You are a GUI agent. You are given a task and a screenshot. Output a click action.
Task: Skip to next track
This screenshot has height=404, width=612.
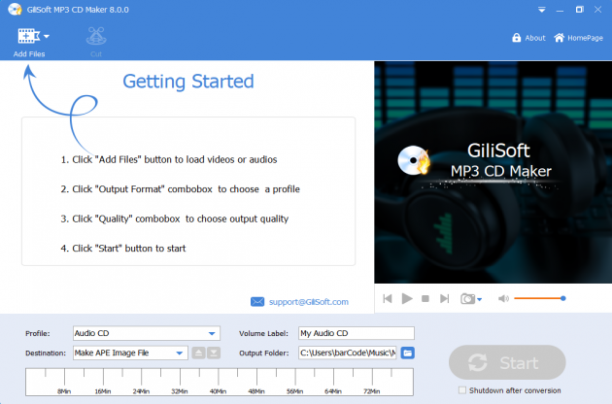(x=445, y=299)
